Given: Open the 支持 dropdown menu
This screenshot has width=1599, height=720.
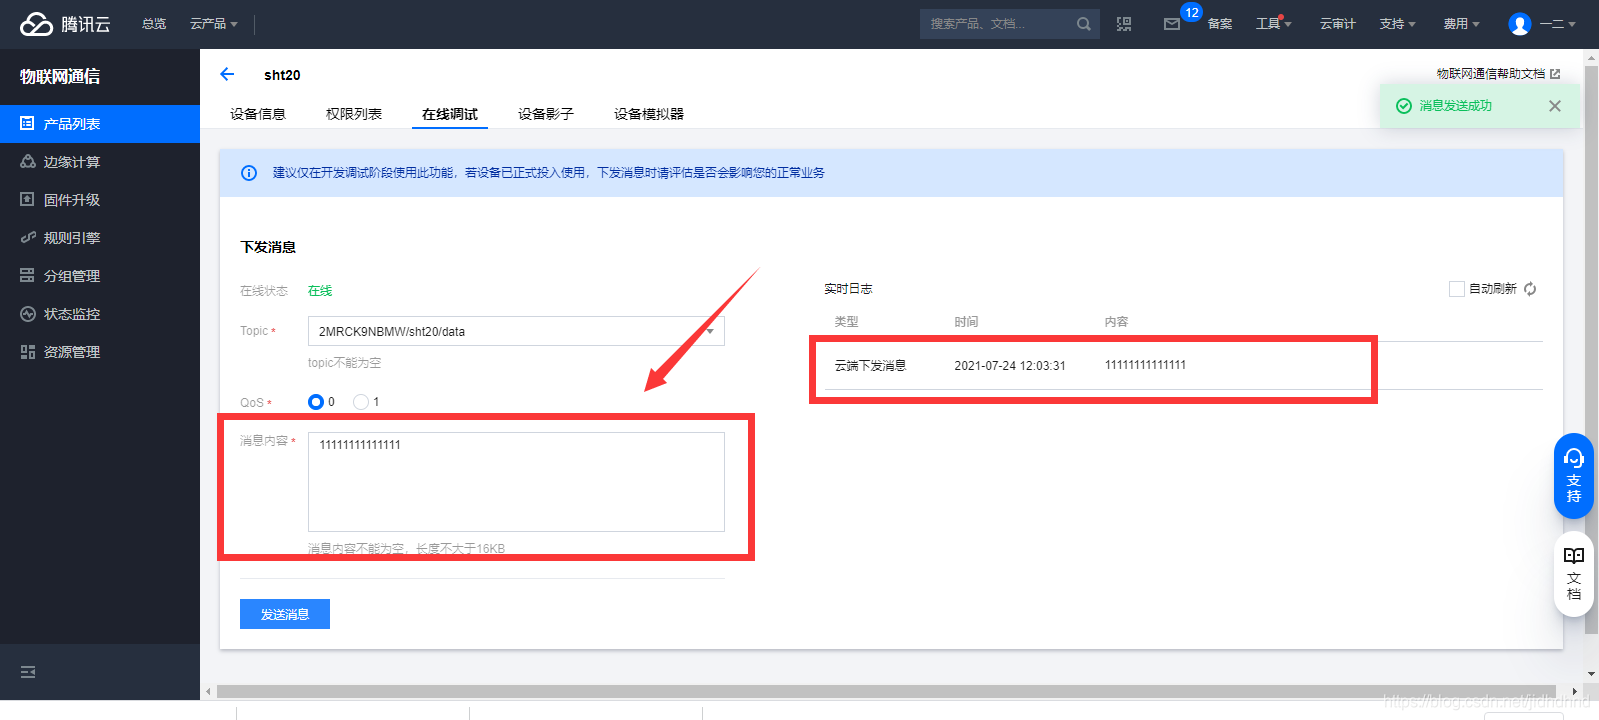Looking at the screenshot, I should tap(1397, 24).
